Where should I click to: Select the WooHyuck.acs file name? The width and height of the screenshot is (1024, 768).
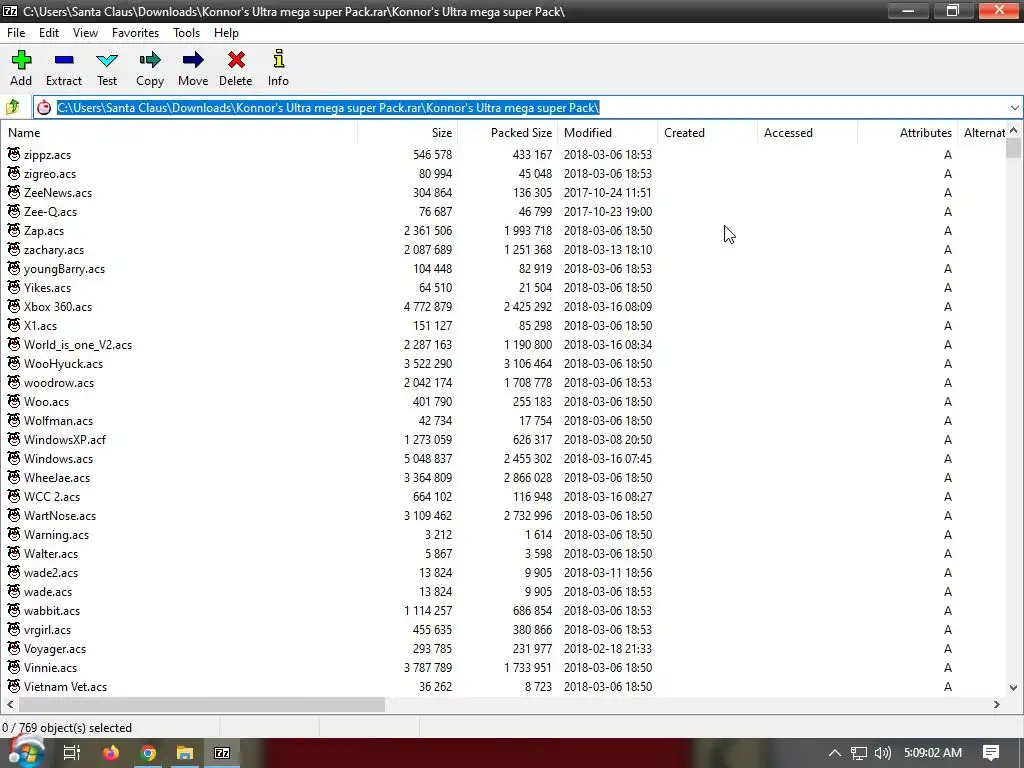click(63, 363)
